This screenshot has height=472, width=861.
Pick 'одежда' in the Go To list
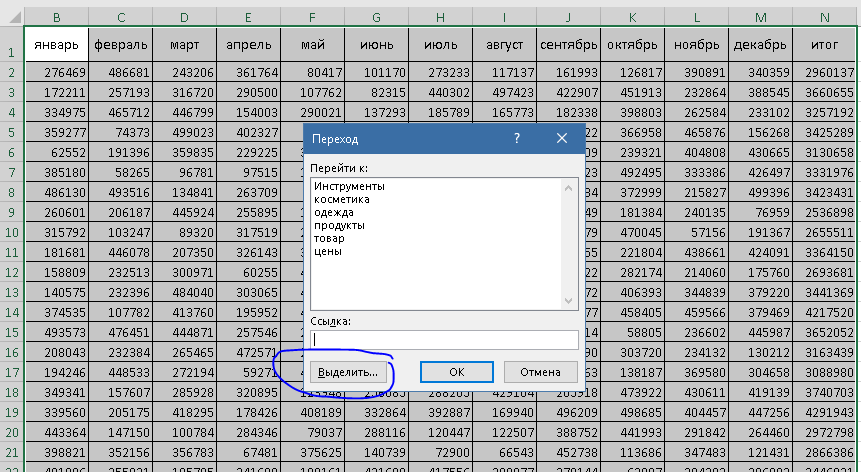(334, 212)
